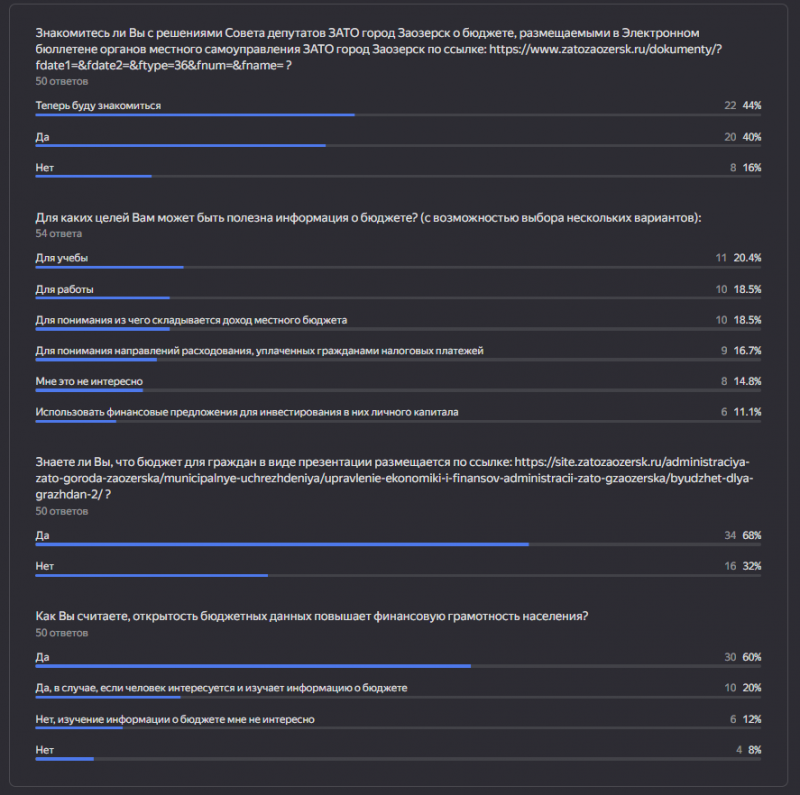Click the '54 ответа' response count
The height and width of the screenshot is (795, 800).
tap(59, 233)
